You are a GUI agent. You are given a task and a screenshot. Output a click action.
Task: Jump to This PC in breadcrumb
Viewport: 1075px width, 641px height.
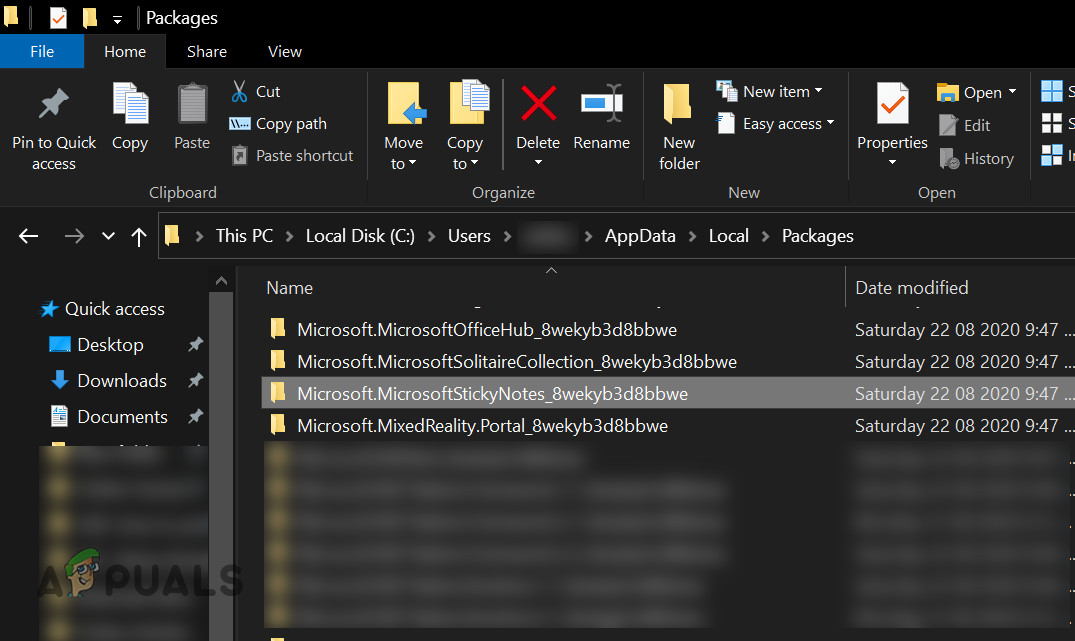coord(244,236)
